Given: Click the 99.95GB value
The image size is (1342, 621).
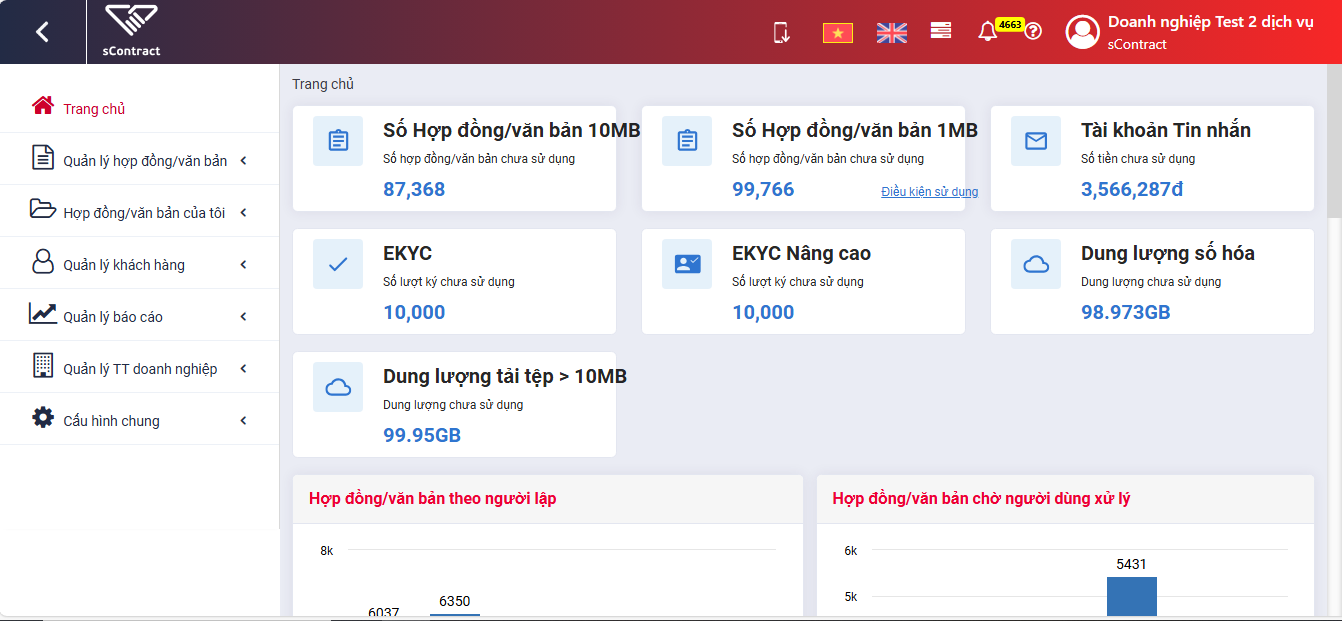Looking at the screenshot, I should point(422,435).
